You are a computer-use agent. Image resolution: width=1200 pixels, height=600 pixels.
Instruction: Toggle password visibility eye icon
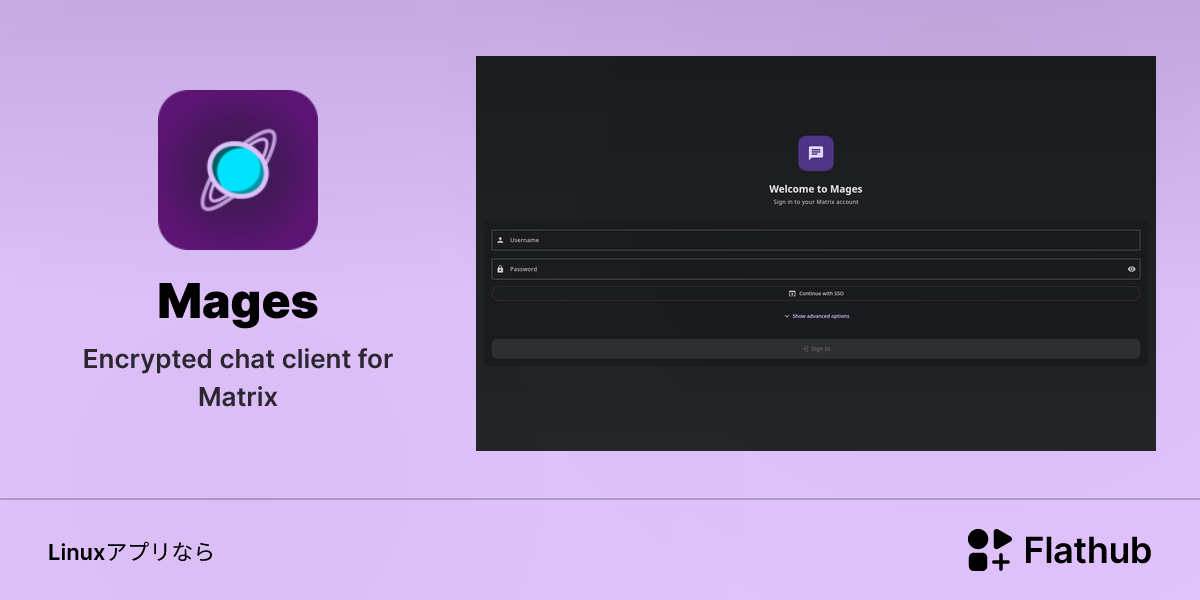click(x=1131, y=269)
